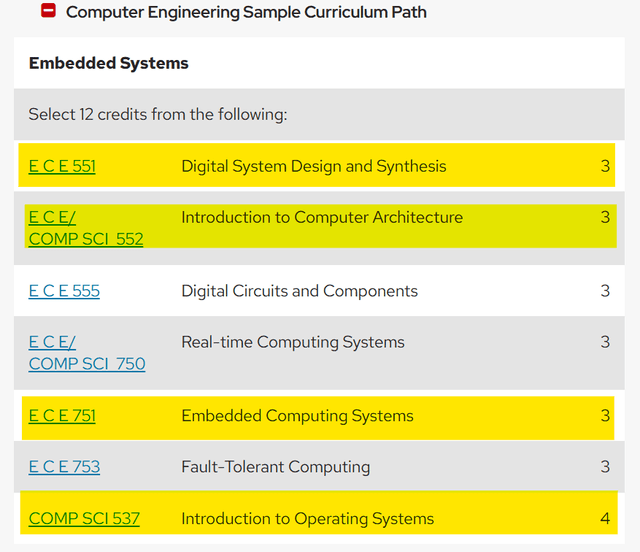Viewport: 640px width, 552px height.
Task: Click the Introduction to Operating Systems title
Action: 307,518
